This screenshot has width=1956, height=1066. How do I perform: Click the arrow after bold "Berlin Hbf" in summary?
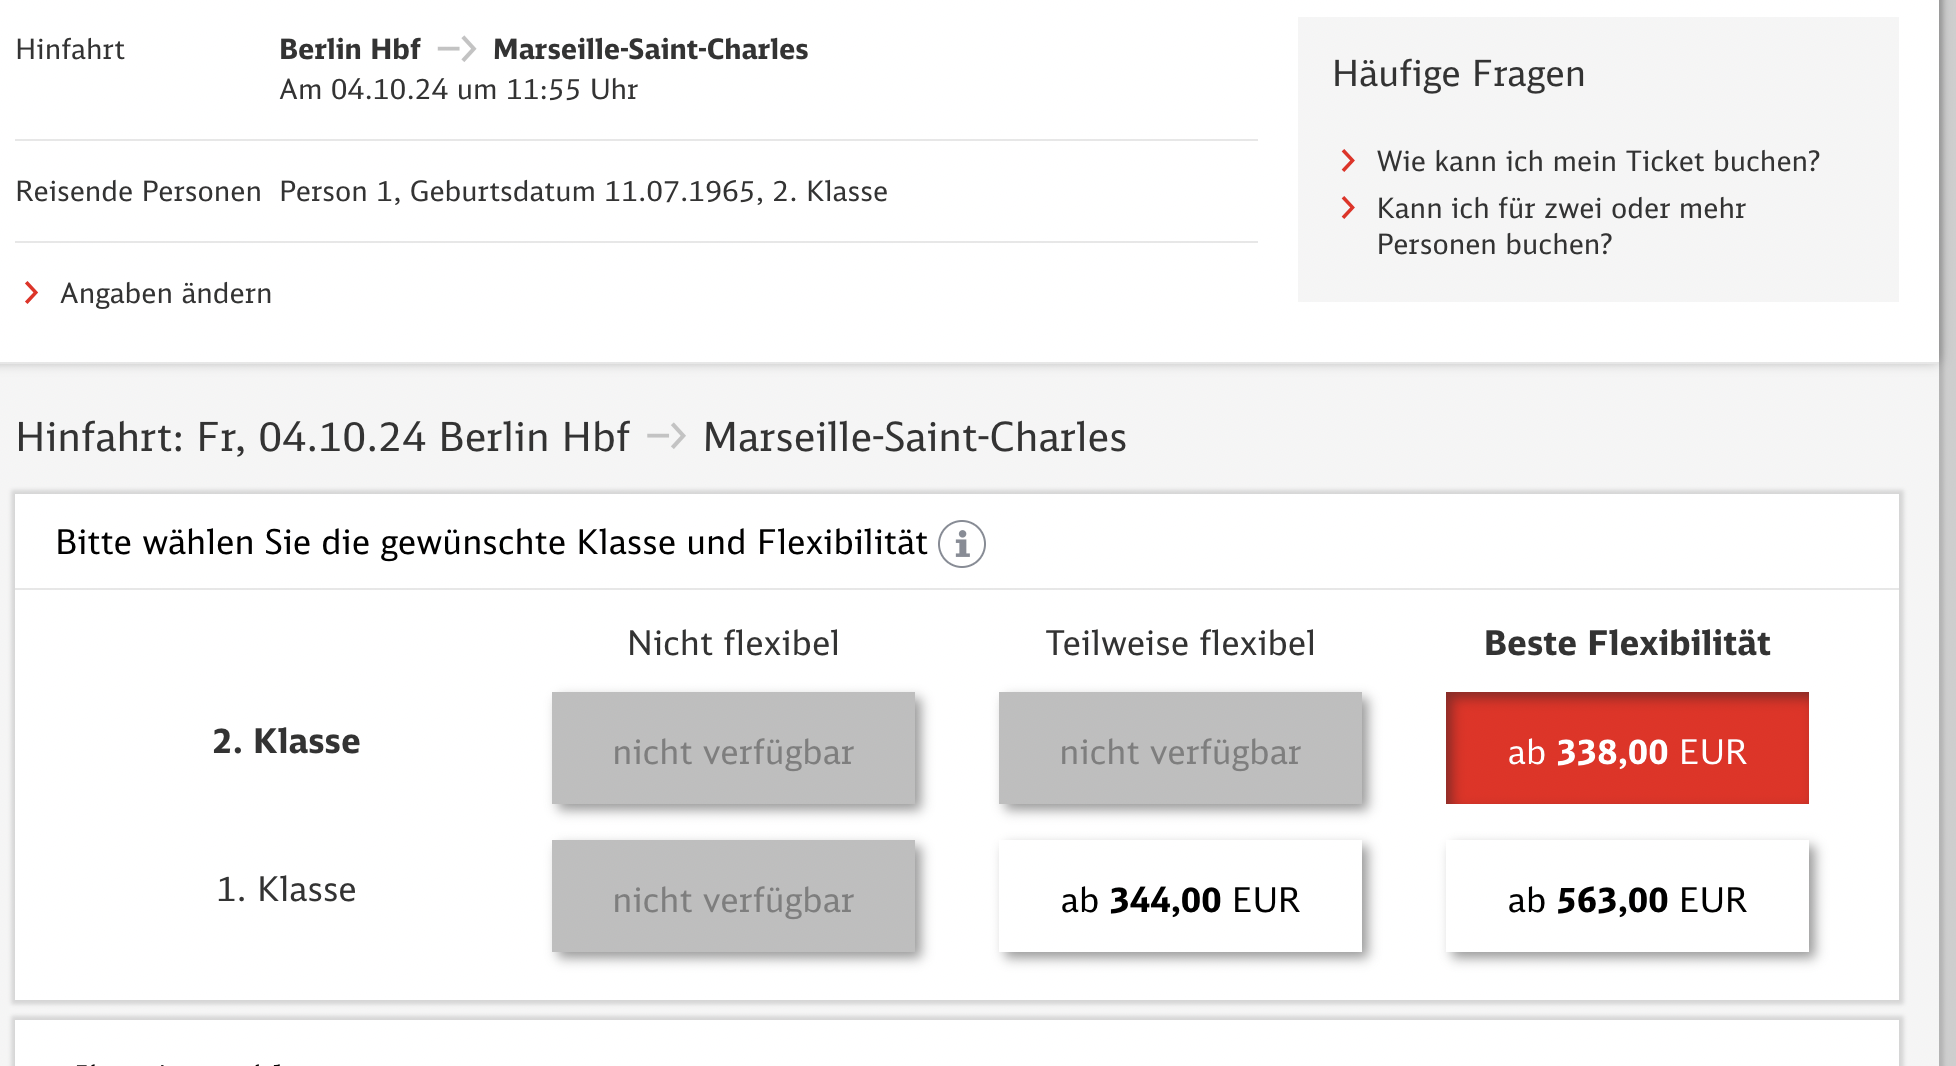(457, 49)
